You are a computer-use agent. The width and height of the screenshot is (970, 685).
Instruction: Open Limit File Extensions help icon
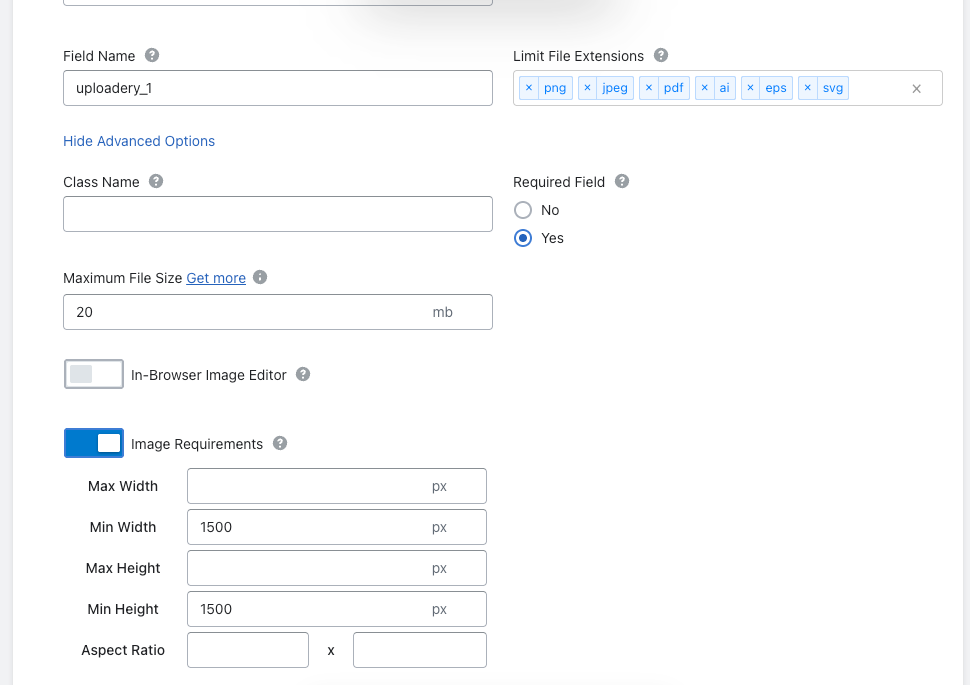coord(661,55)
